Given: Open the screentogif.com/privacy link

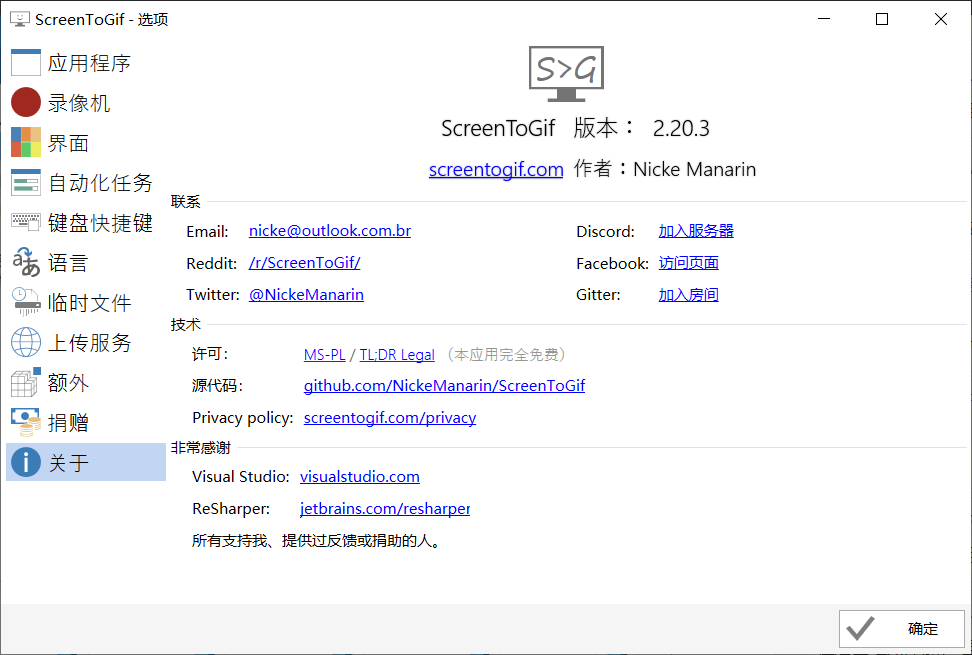Looking at the screenshot, I should (x=390, y=418).
